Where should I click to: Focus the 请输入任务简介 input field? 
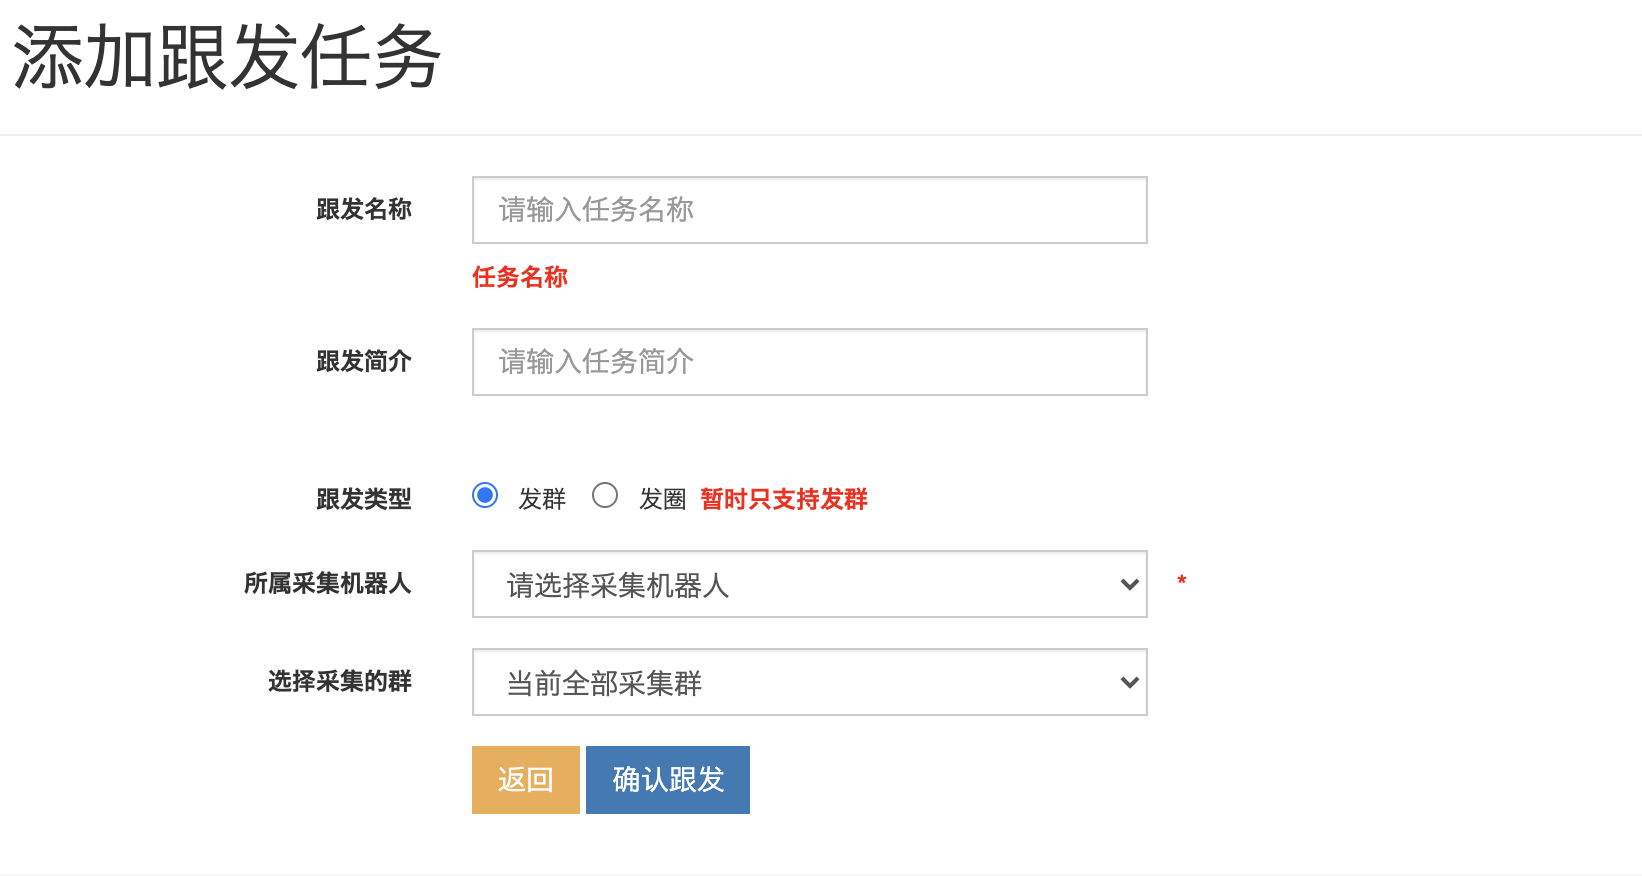click(809, 362)
